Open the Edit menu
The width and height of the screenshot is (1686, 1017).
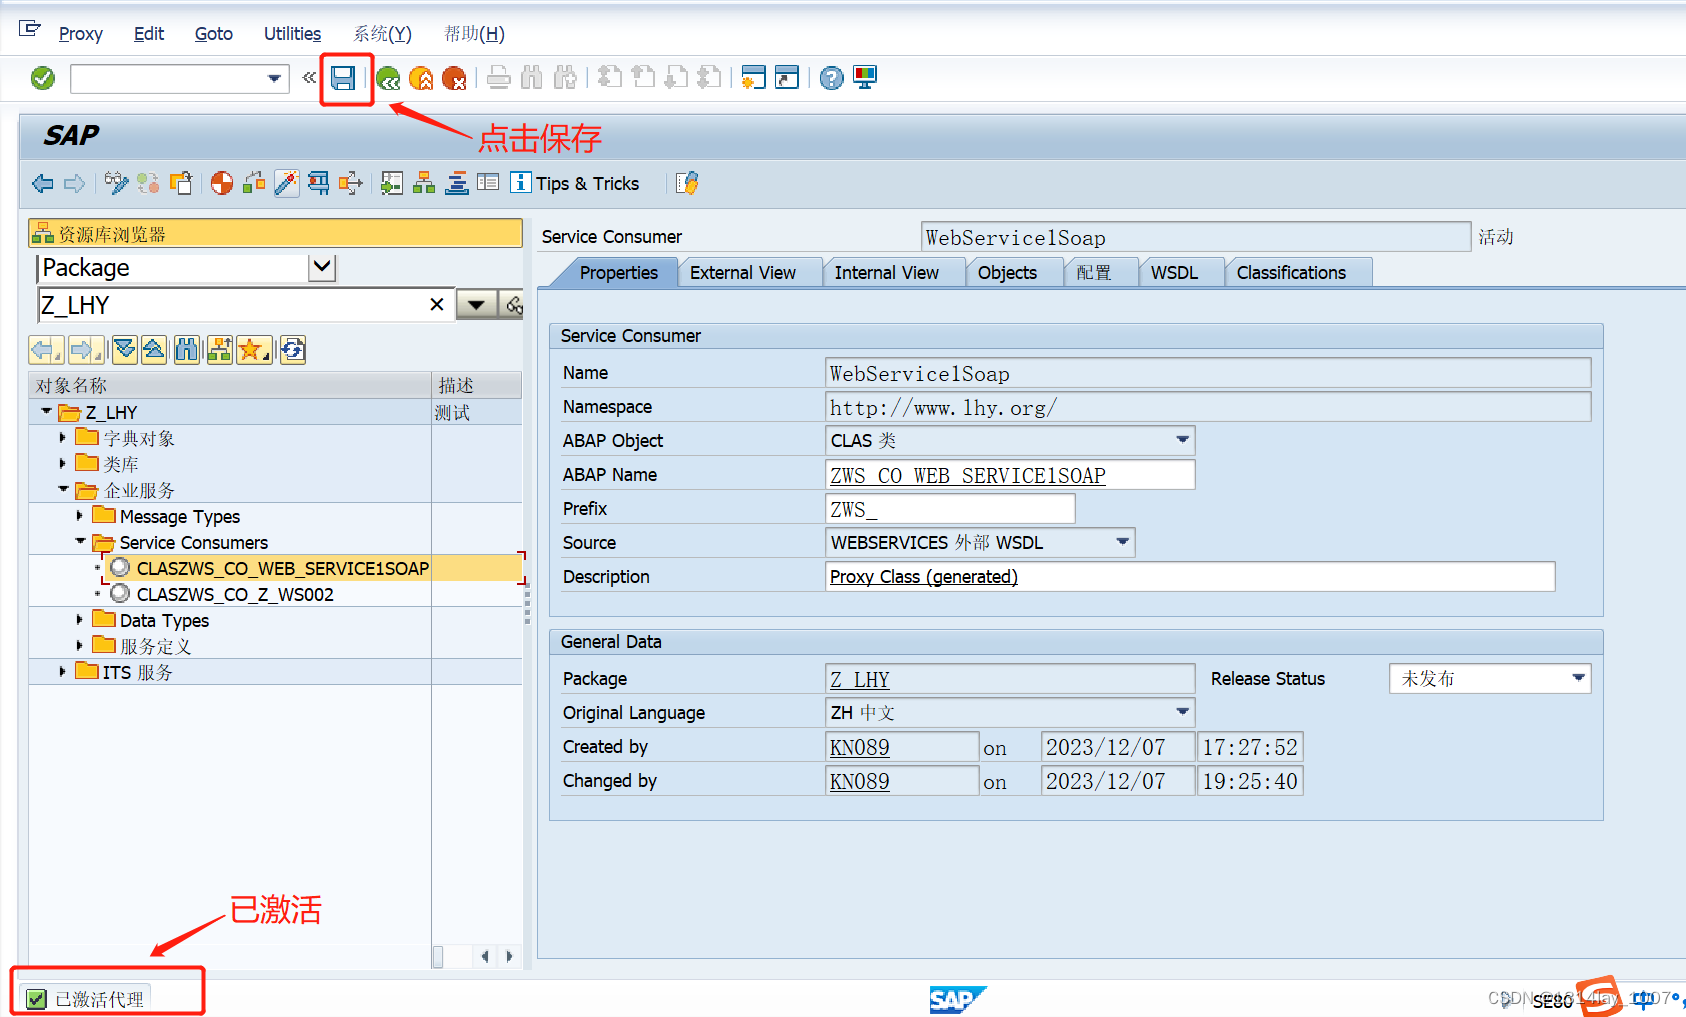pos(149,33)
